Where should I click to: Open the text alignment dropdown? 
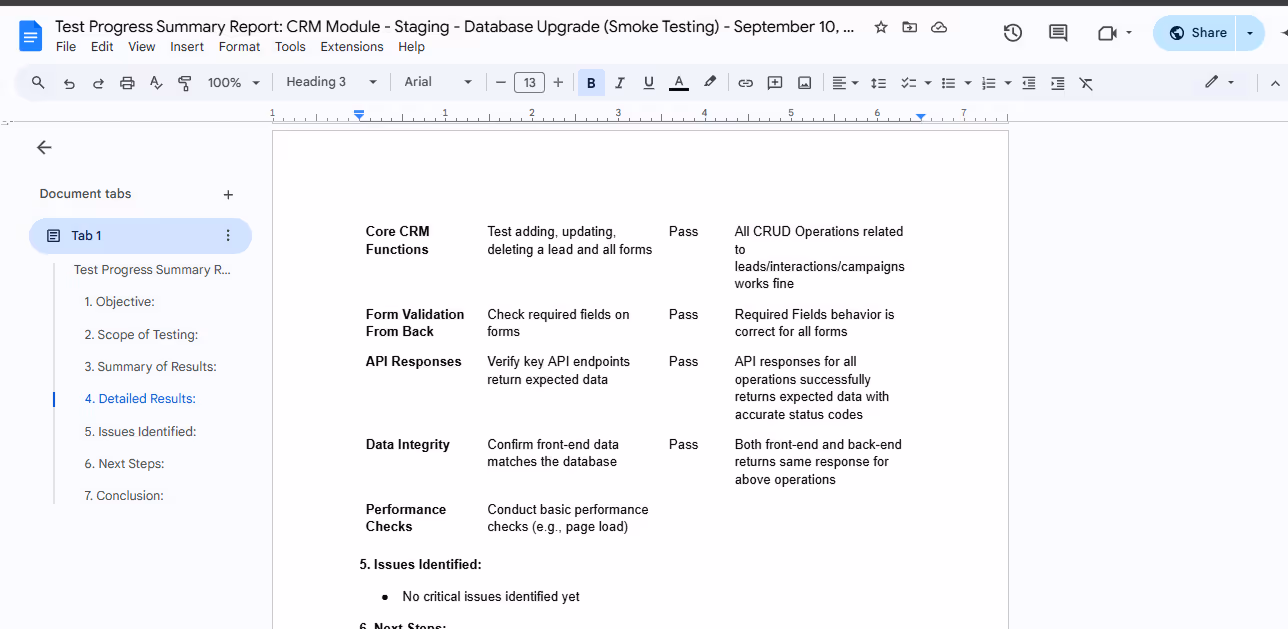[x=845, y=83]
